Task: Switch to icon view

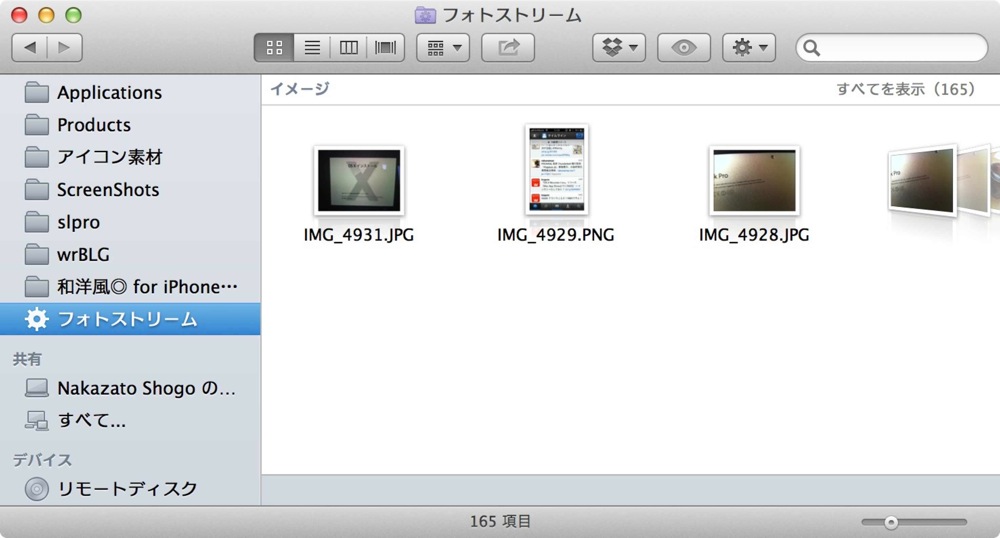Action: pyautogui.click(x=274, y=48)
